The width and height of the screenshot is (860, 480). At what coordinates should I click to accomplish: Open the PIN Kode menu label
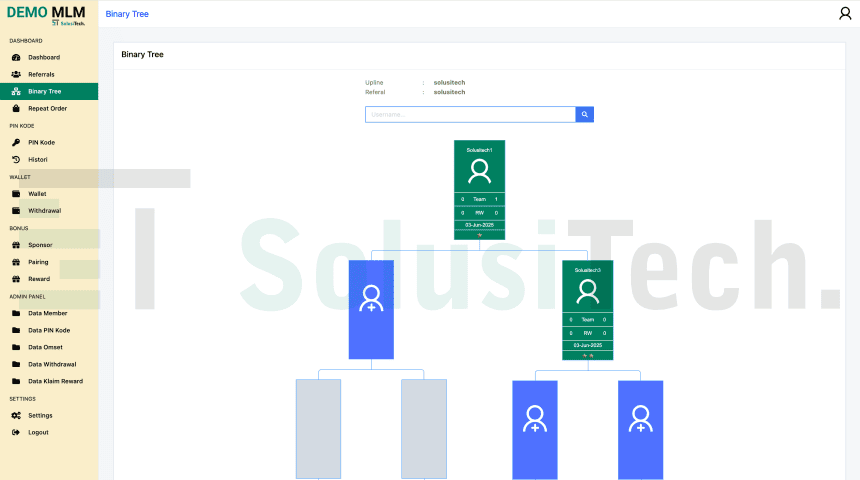(41, 142)
